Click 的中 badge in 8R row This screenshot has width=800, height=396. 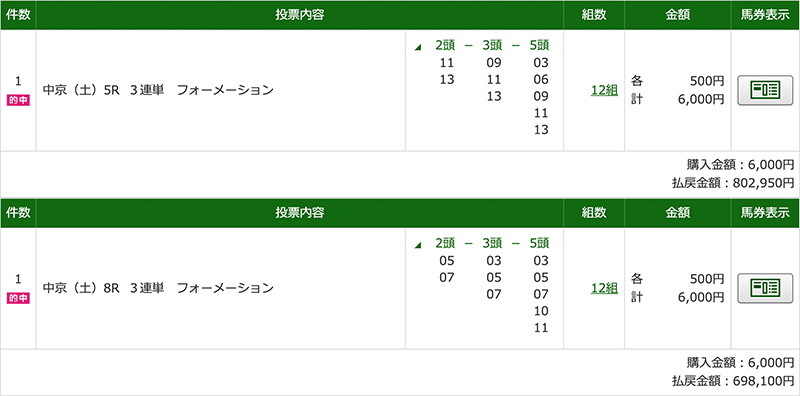click(18, 299)
